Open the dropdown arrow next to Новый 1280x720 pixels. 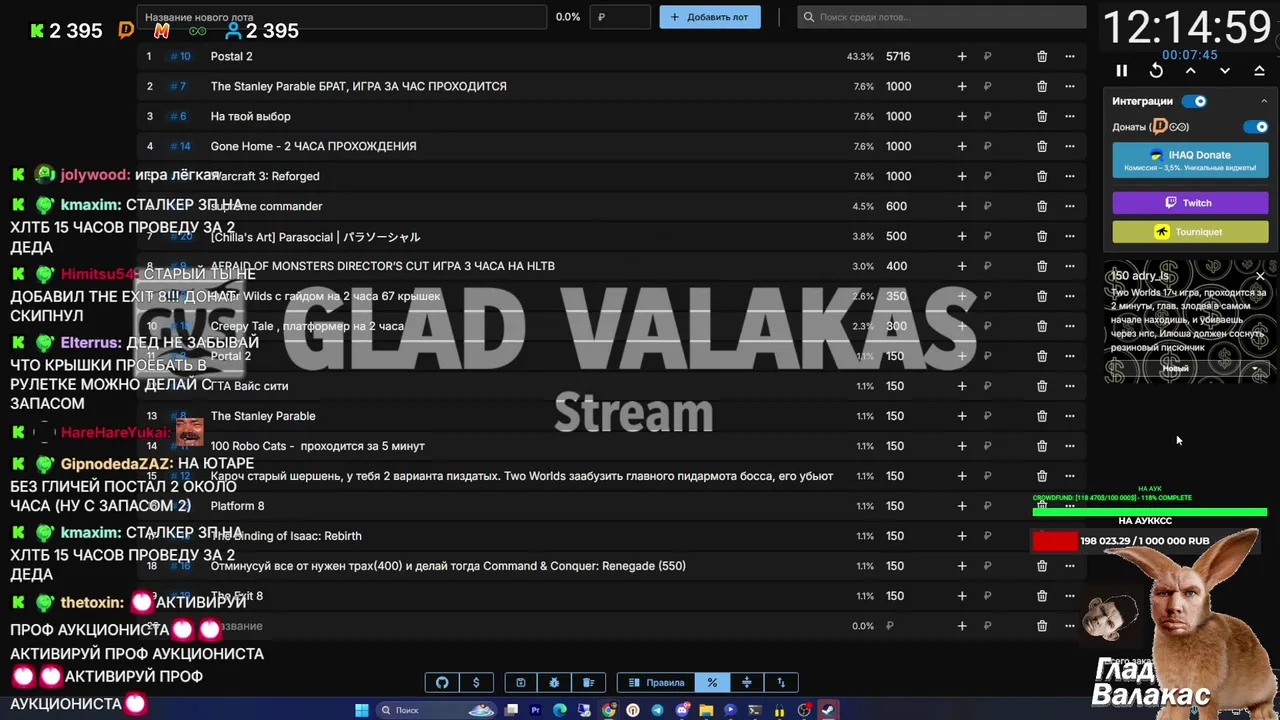tap(1255, 369)
